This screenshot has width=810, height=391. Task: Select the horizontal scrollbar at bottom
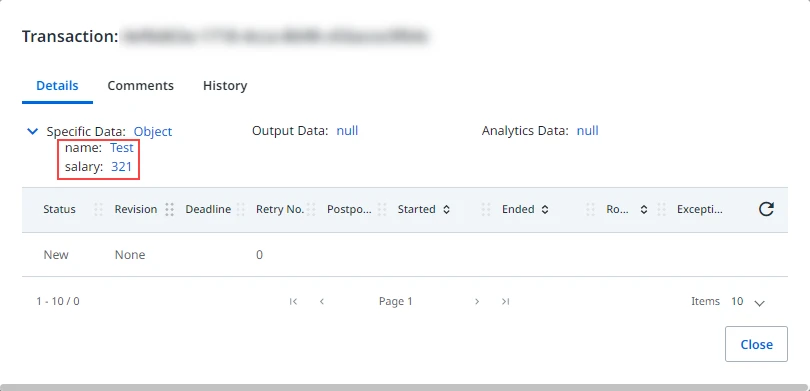[405, 387]
